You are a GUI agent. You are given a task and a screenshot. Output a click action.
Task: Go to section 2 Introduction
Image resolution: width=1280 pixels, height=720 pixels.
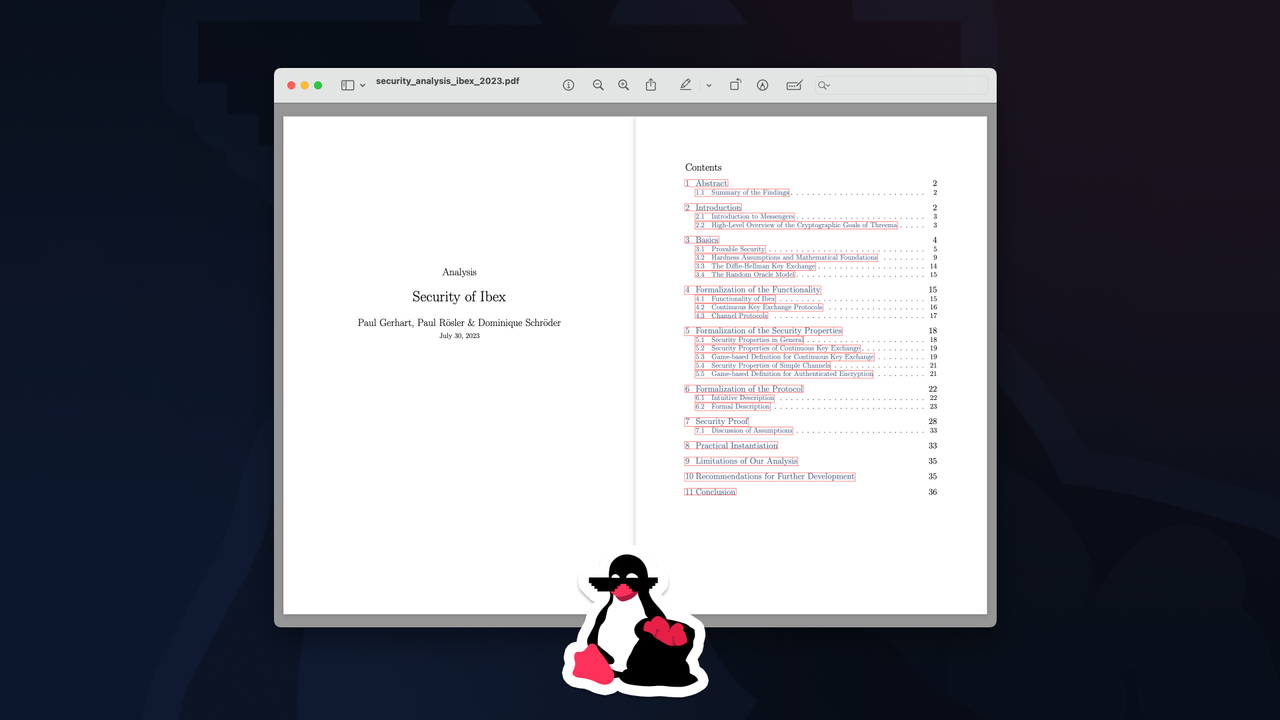(x=713, y=207)
